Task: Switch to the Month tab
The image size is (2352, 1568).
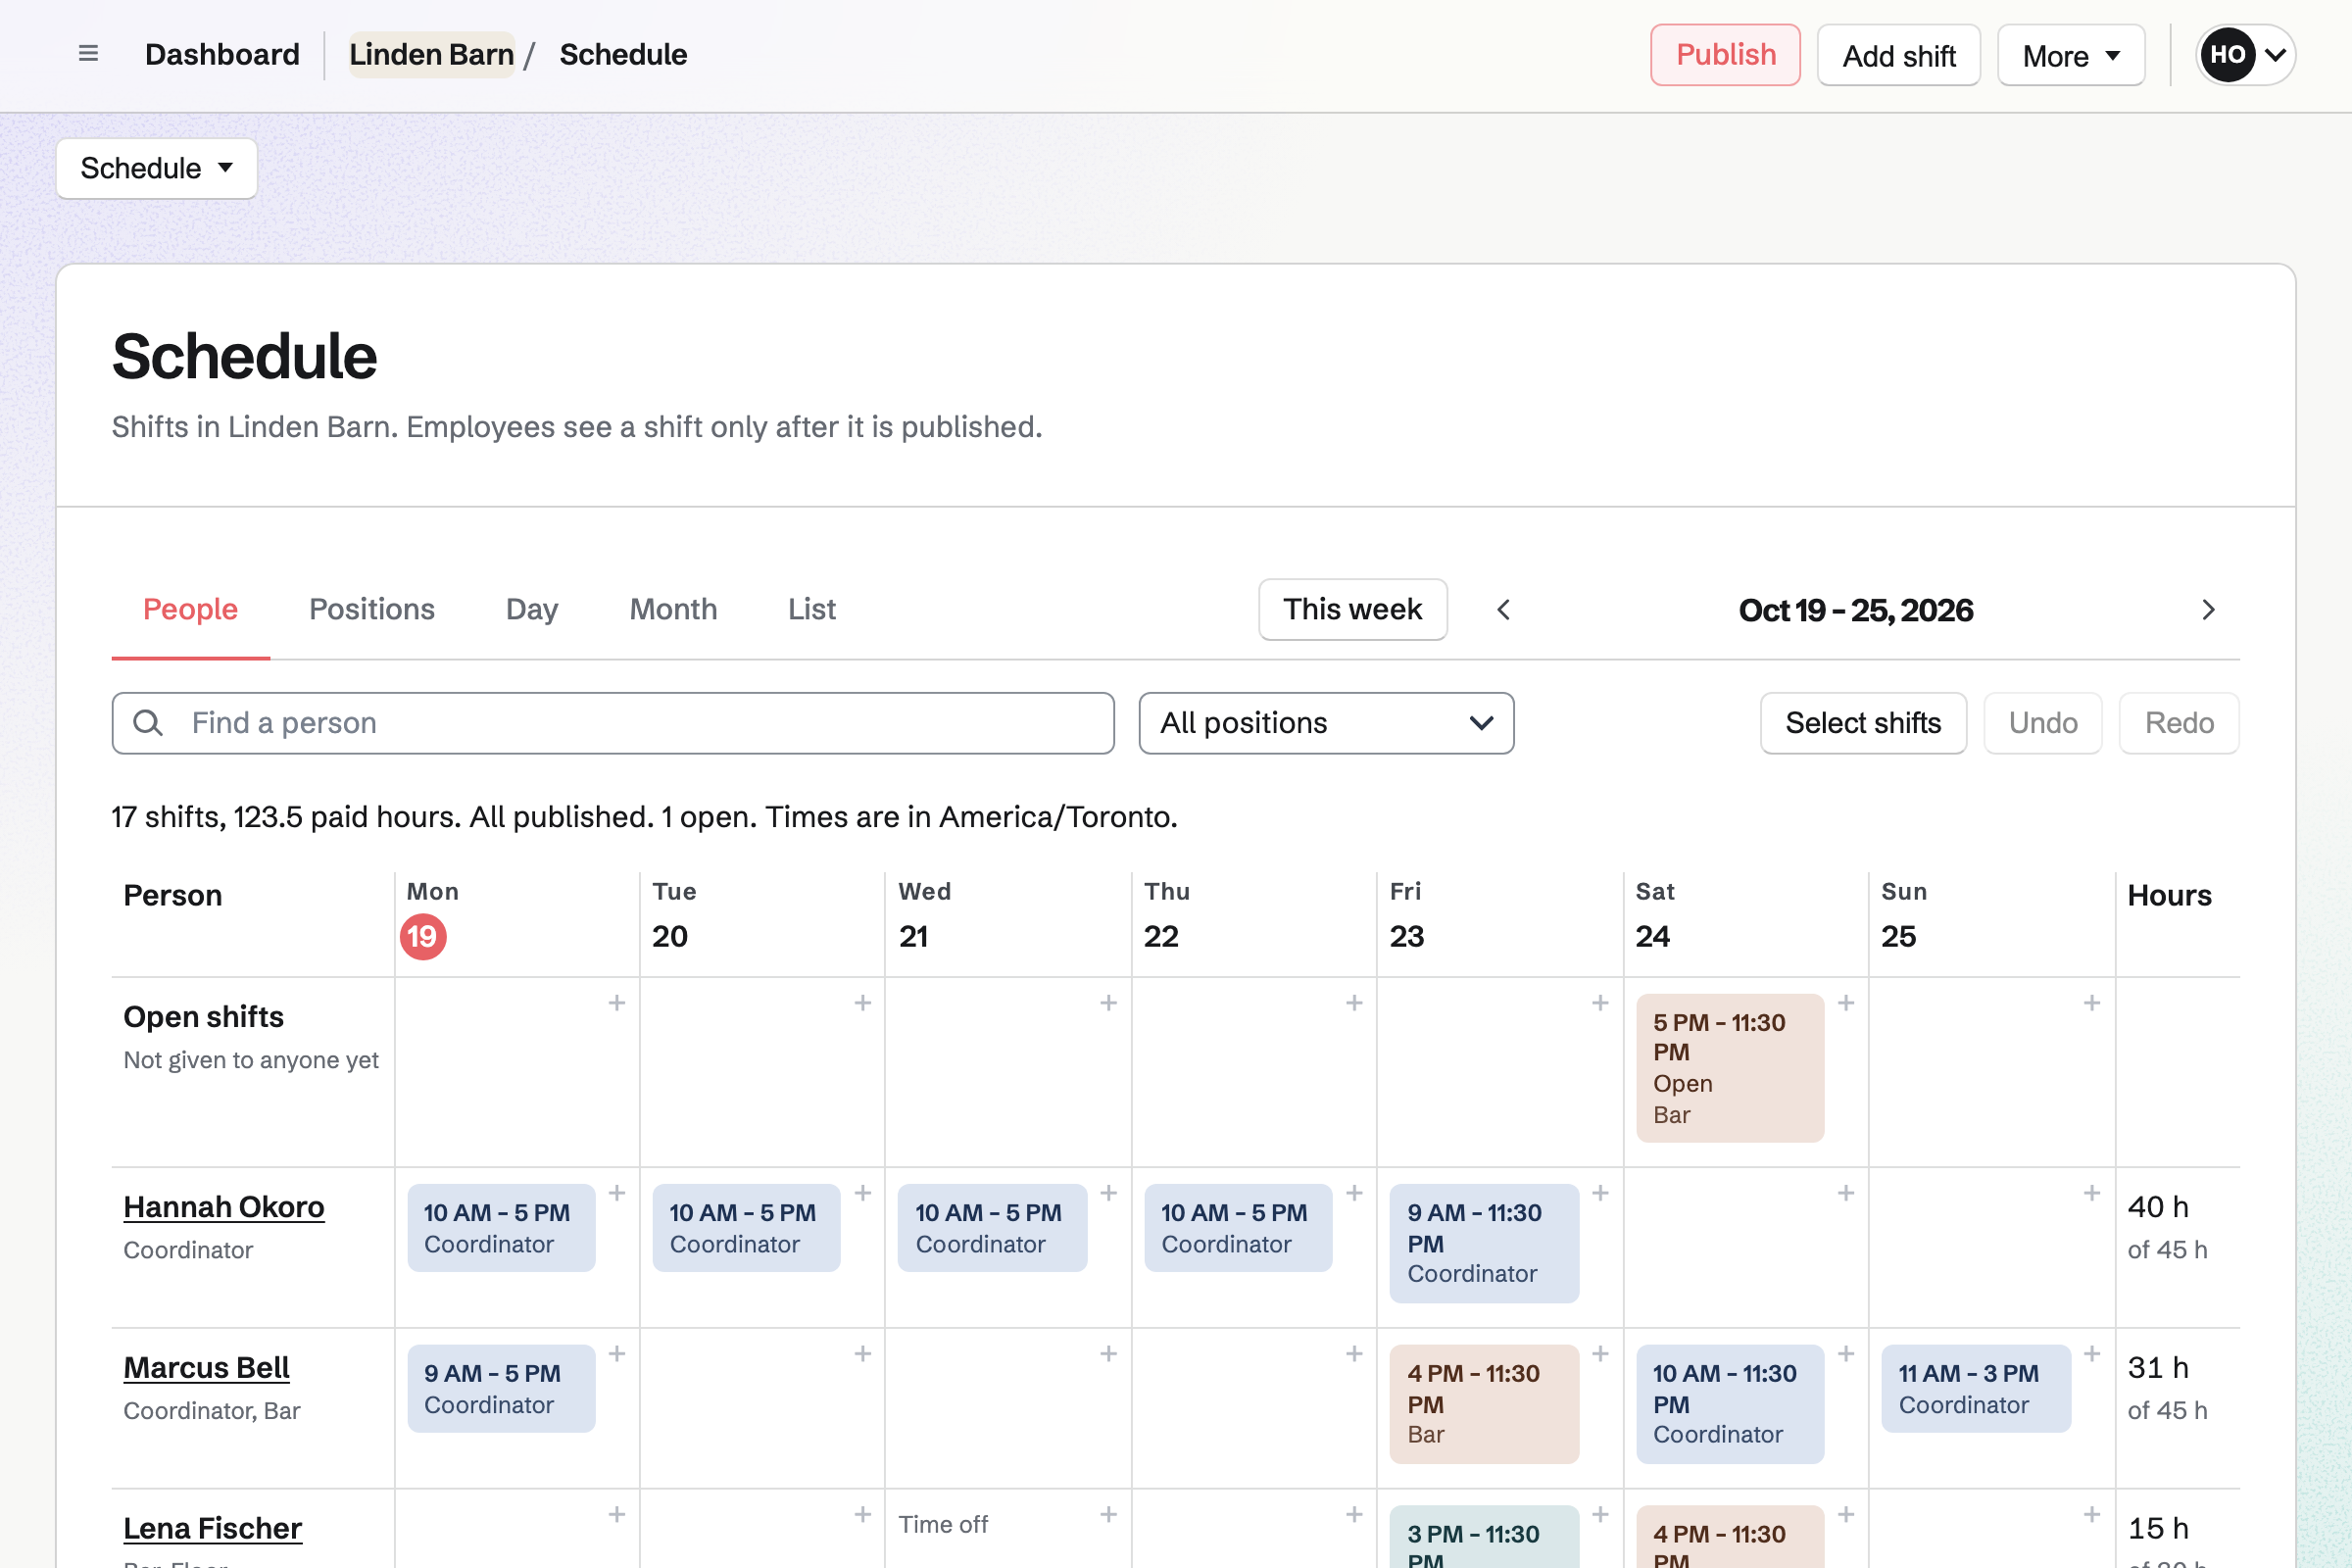Action: point(673,609)
